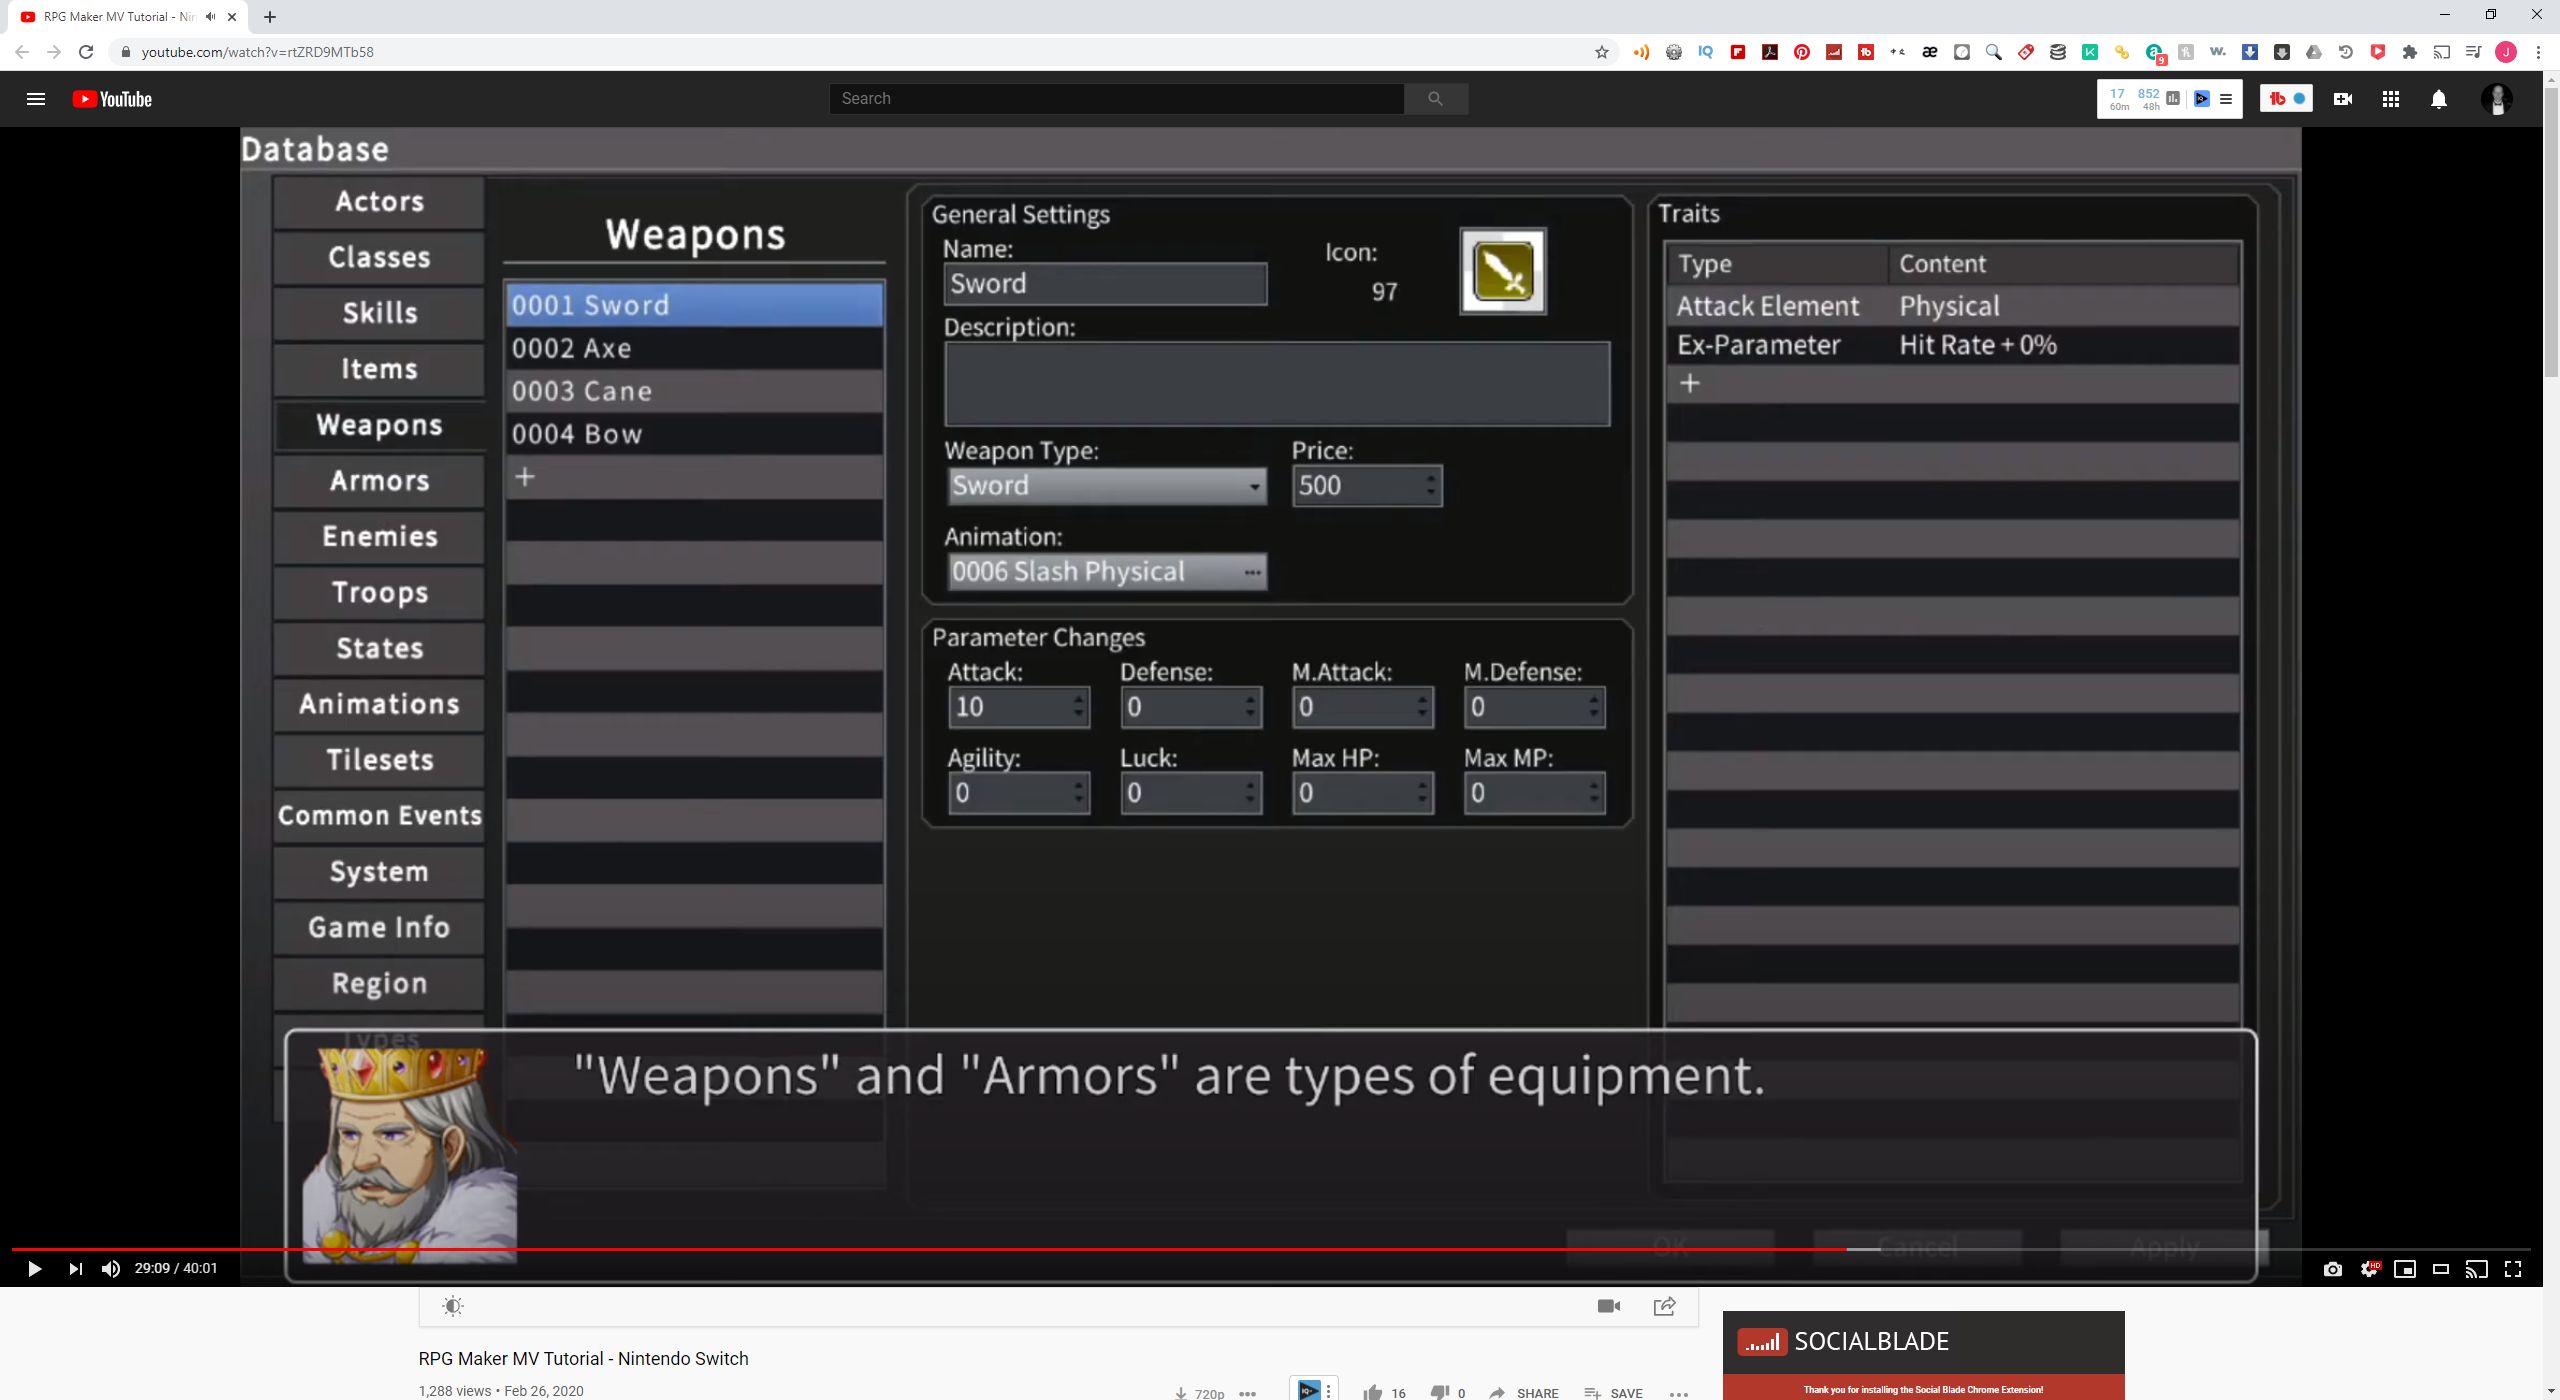The height and width of the screenshot is (1400, 2560).
Task: Select the Enemies database tab
Action: (379, 537)
